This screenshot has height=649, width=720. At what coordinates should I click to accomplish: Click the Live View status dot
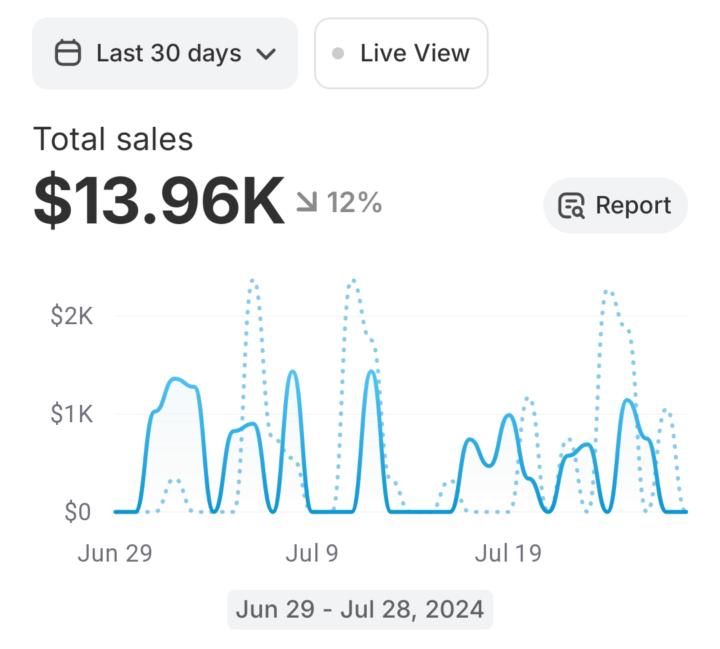tap(339, 54)
